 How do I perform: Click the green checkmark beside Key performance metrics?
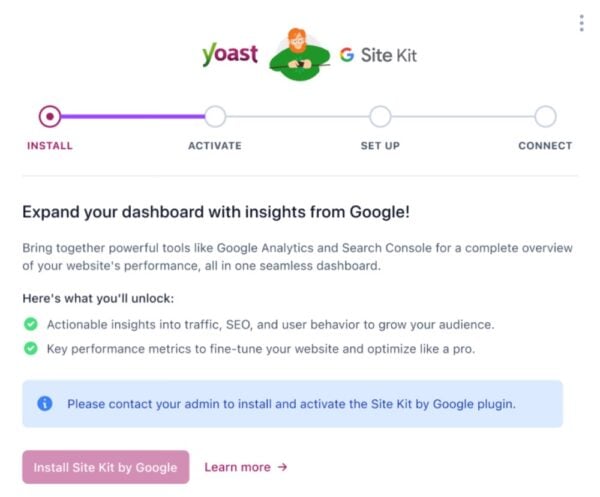31,349
